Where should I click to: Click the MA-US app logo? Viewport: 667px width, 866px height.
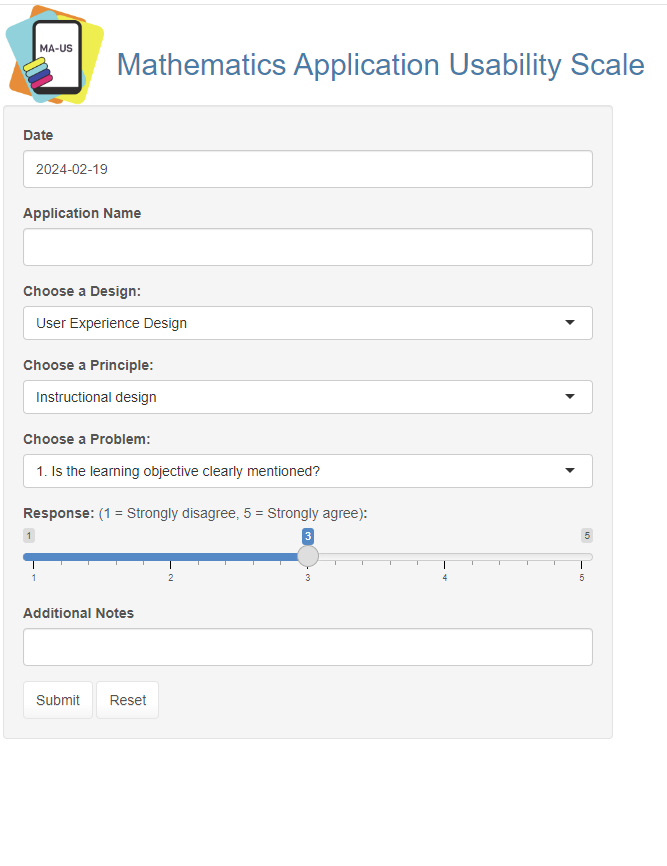tap(55, 56)
